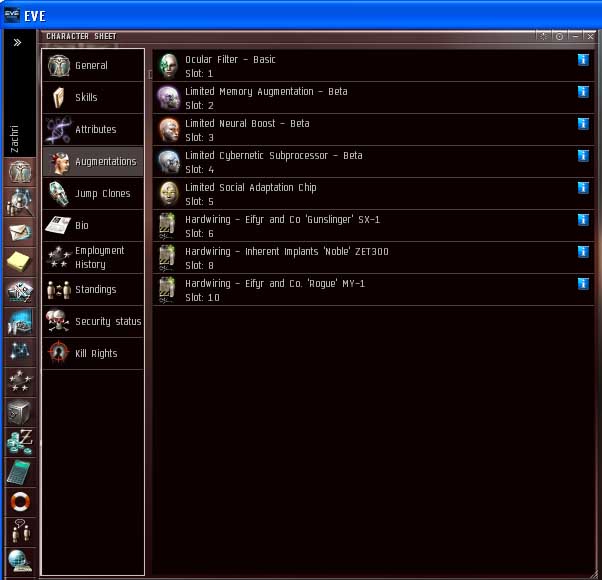Expand the Neocom sidebar chevron
This screenshot has height=580, width=602.
coord(17,43)
